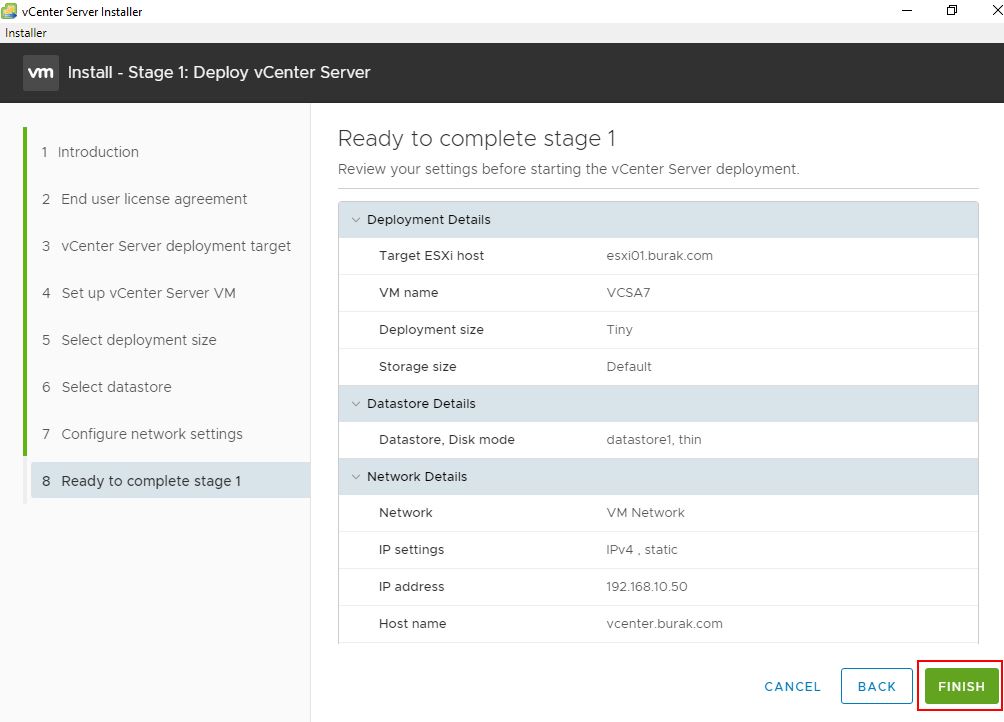The image size is (1004, 722).
Task: Click the Deployment size row label
Action: click(431, 330)
